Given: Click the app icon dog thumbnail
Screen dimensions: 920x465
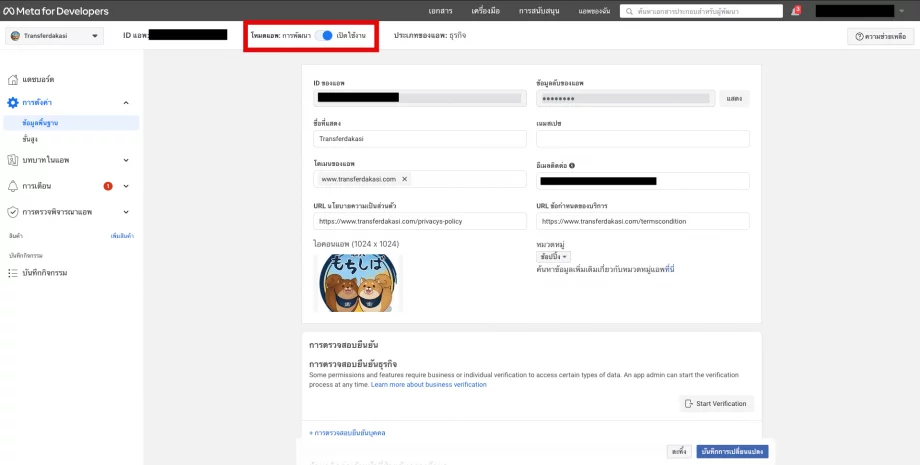Looking at the screenshot, I should pyautogui.click(x=358, y=283).
